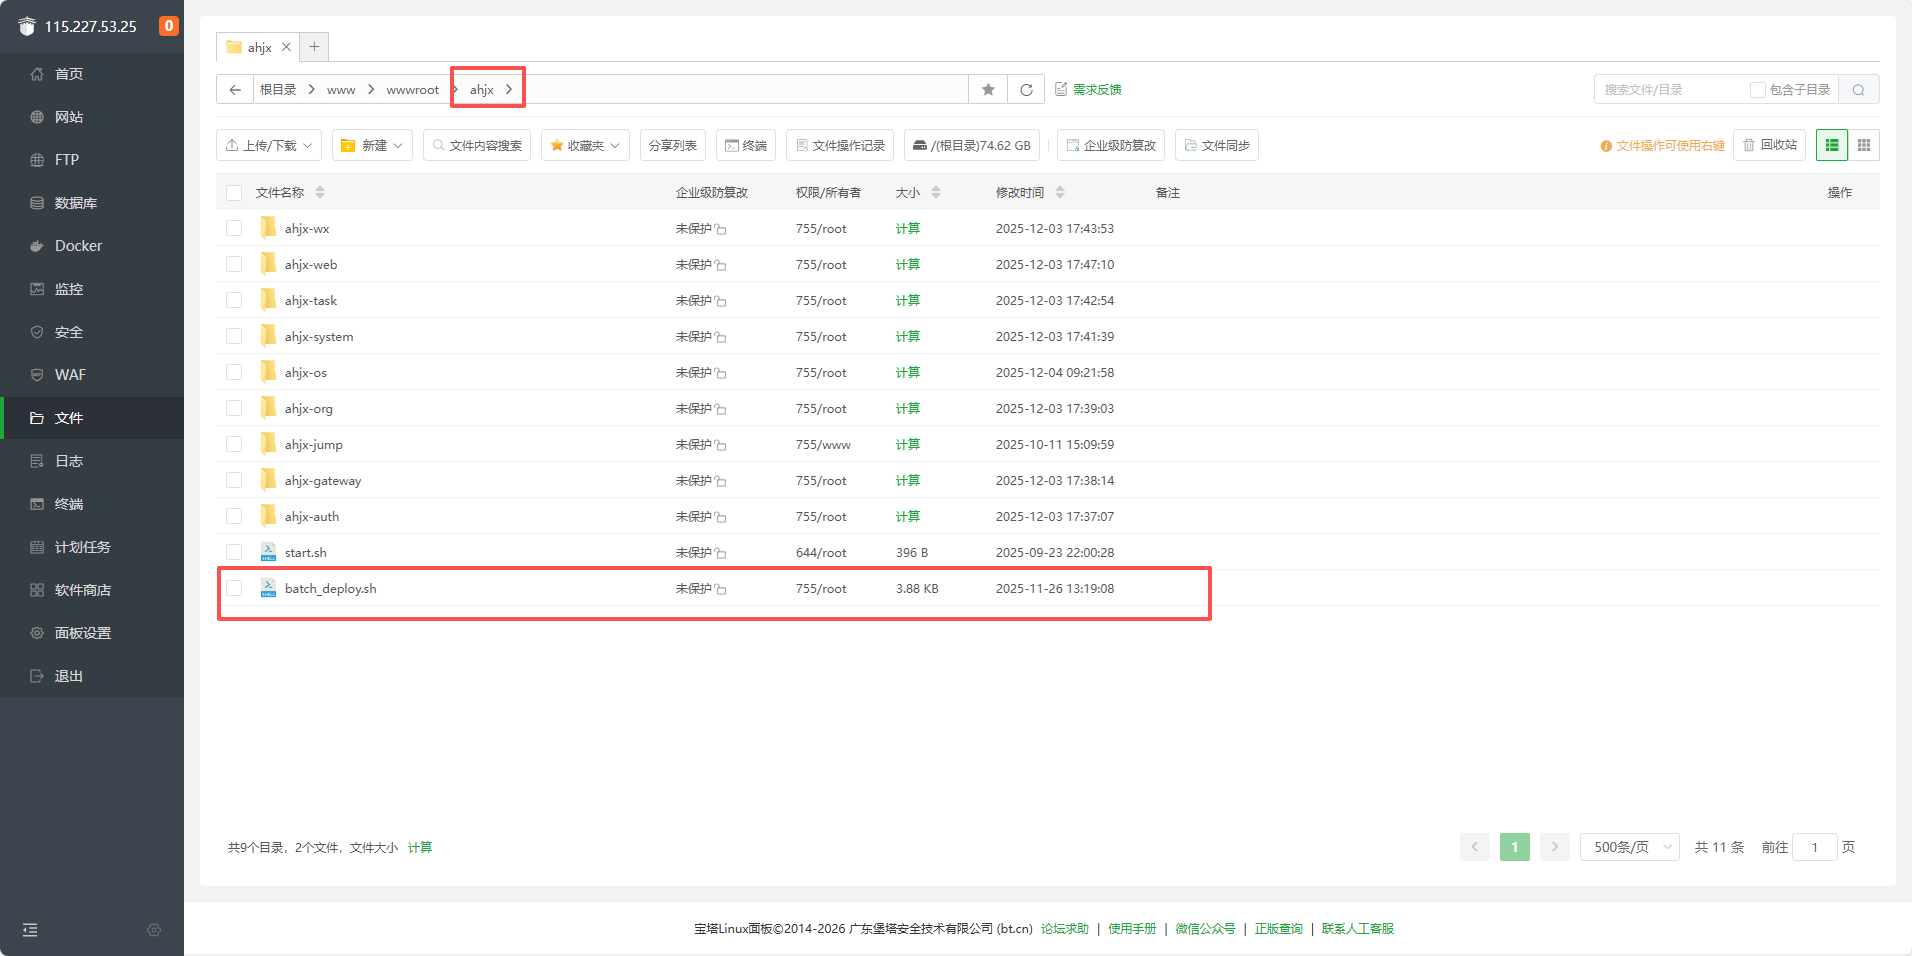Open the WAF sidebar menu item
The height and width of the screenshot is (956, 1912).
(x=70, y=375)
